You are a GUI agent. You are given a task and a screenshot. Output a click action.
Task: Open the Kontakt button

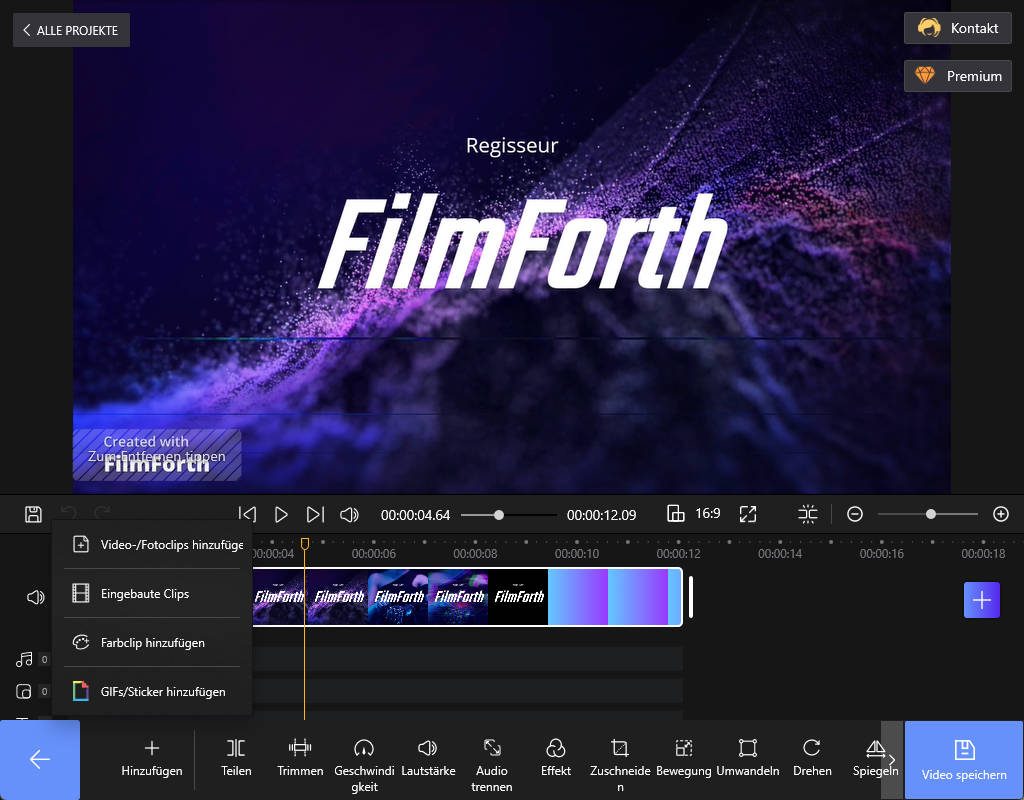pyautogui.click(x=957, y=28)
